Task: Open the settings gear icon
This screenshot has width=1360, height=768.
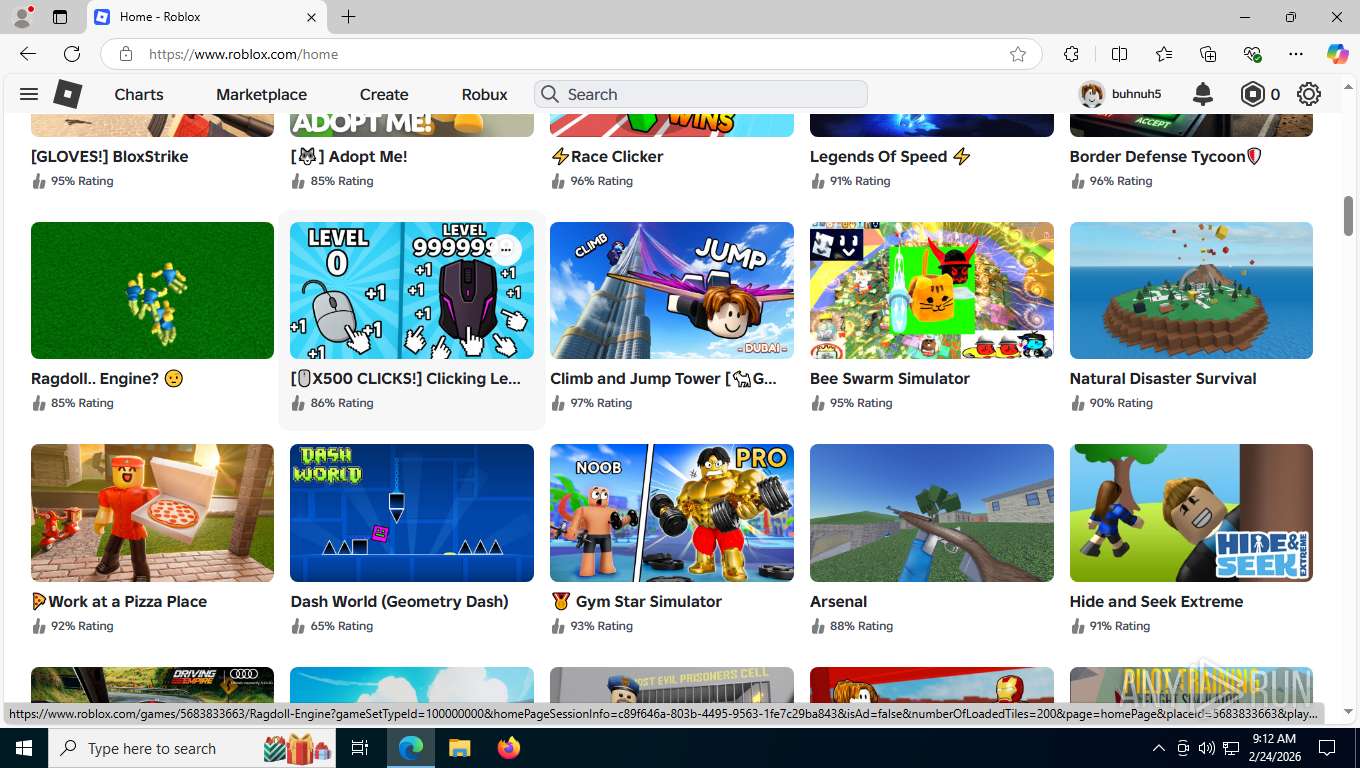Action: click(1309, 94)
